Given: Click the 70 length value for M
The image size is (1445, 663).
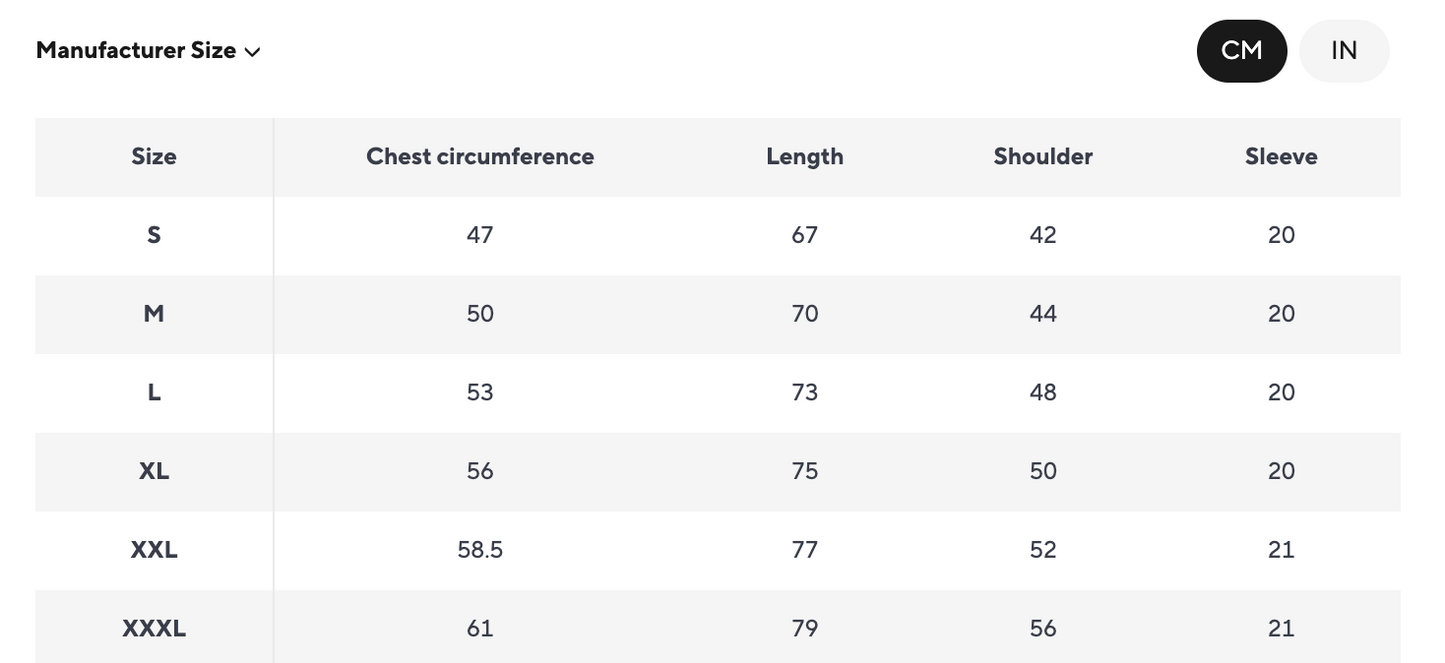Looking at the screenshot, I should [804, 314].
